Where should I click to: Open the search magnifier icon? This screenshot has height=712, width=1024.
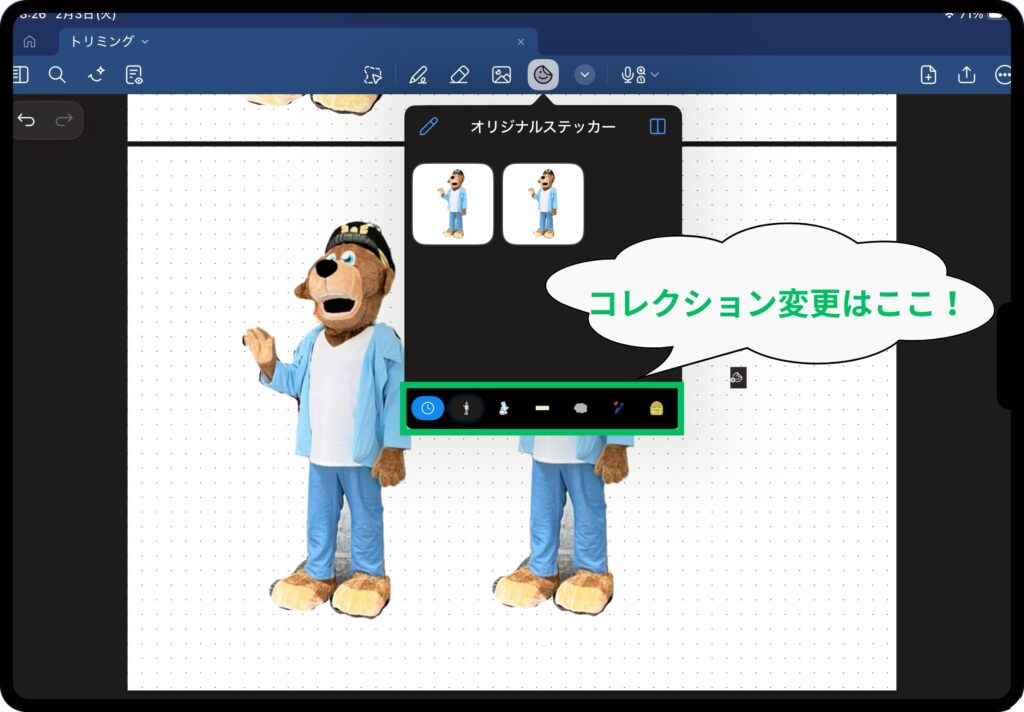[57, 75]
